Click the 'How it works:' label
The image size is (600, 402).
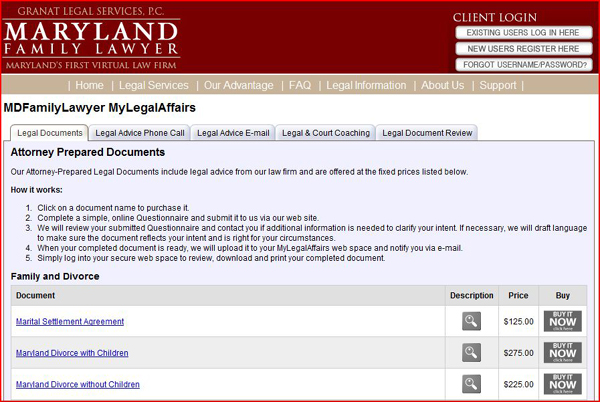pos(36,190)
